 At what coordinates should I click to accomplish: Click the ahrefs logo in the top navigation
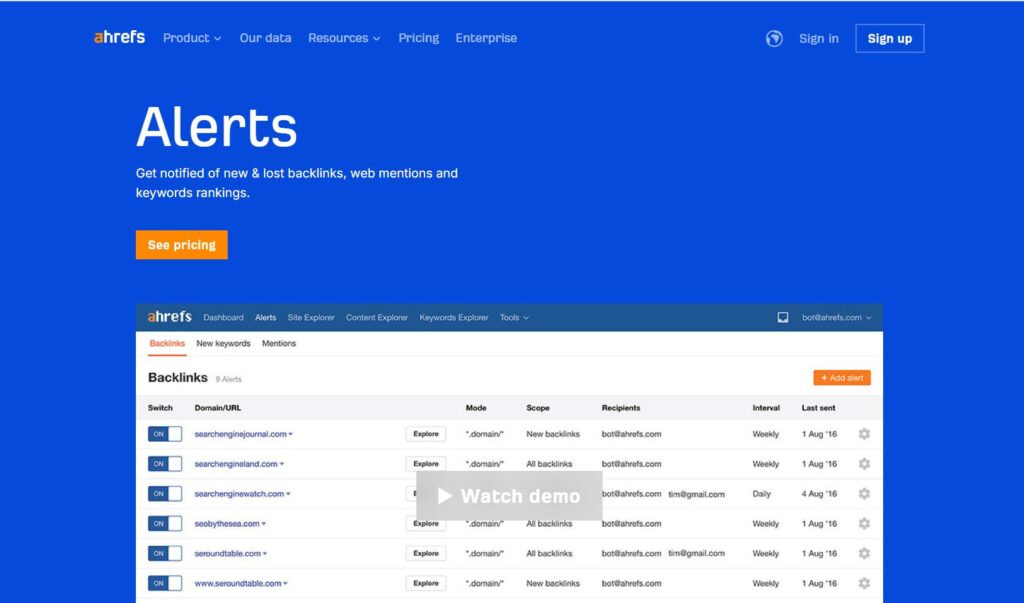[119, 38]
